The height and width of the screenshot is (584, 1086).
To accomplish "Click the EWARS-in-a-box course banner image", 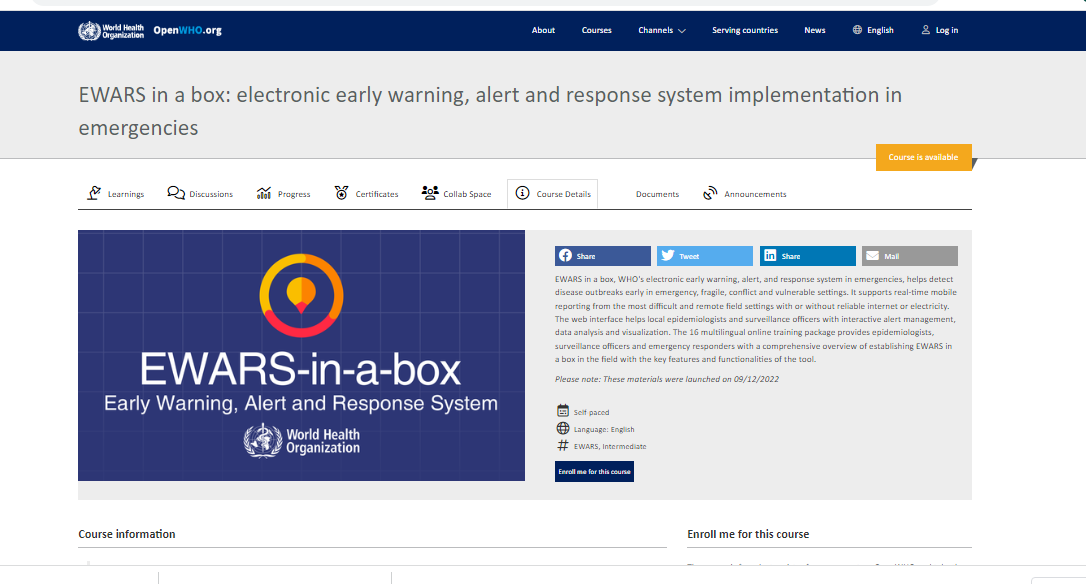I will tap(301, 355).
